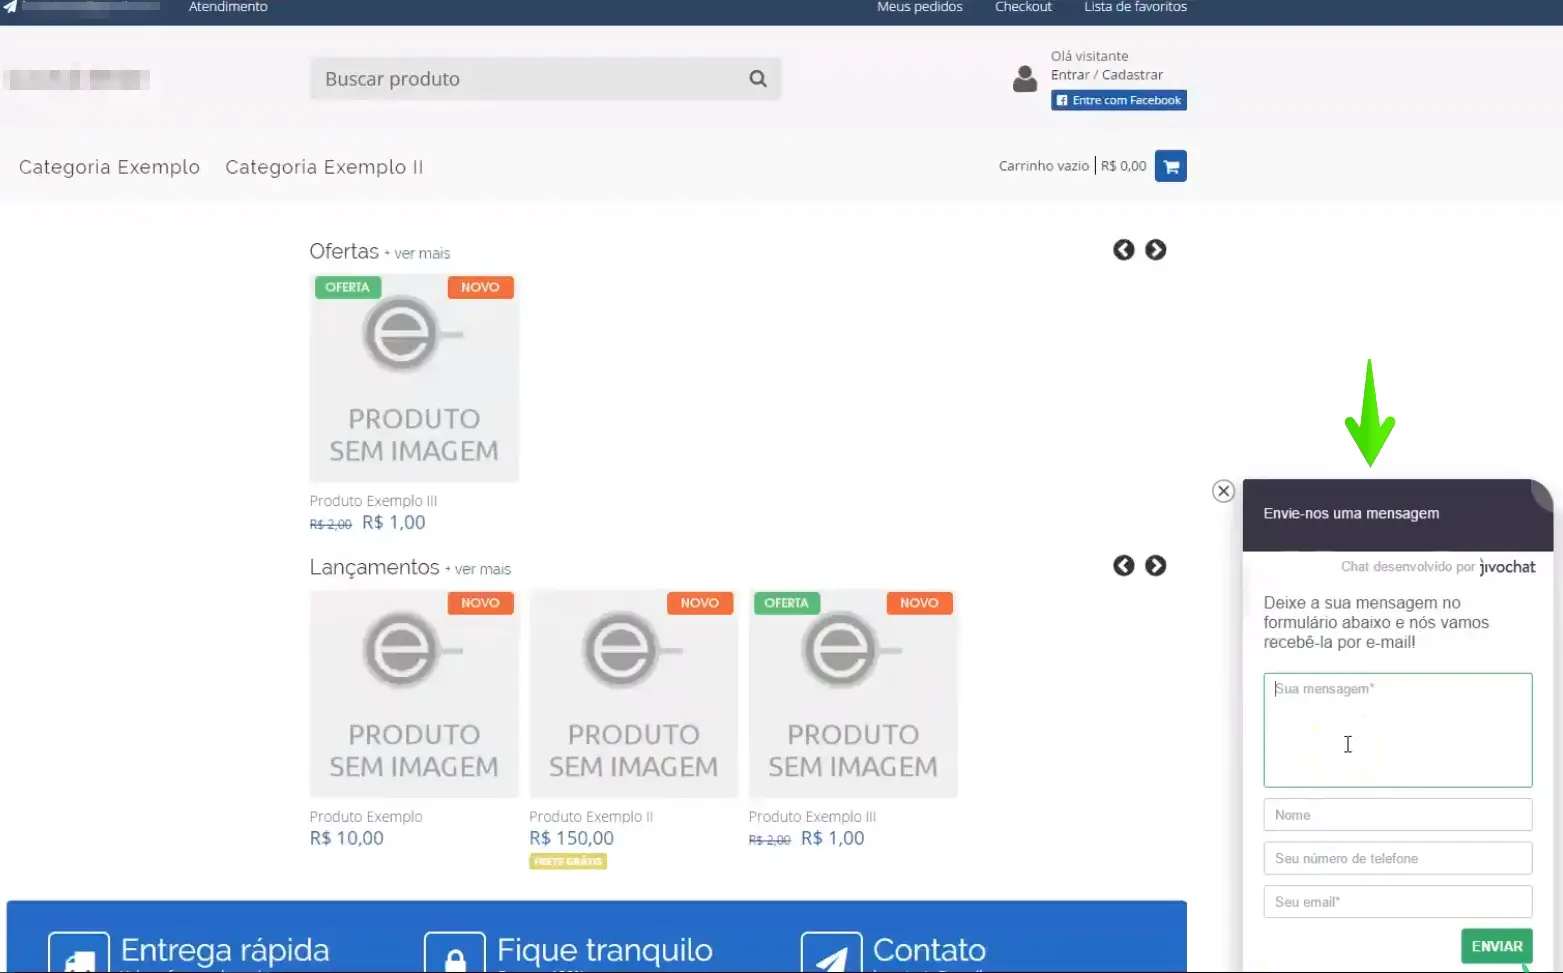Open the shopping cart icon
Image resolution: width=1563 pixels, height=973 pixels.
pyautogui.click(x=1170, y=166)
